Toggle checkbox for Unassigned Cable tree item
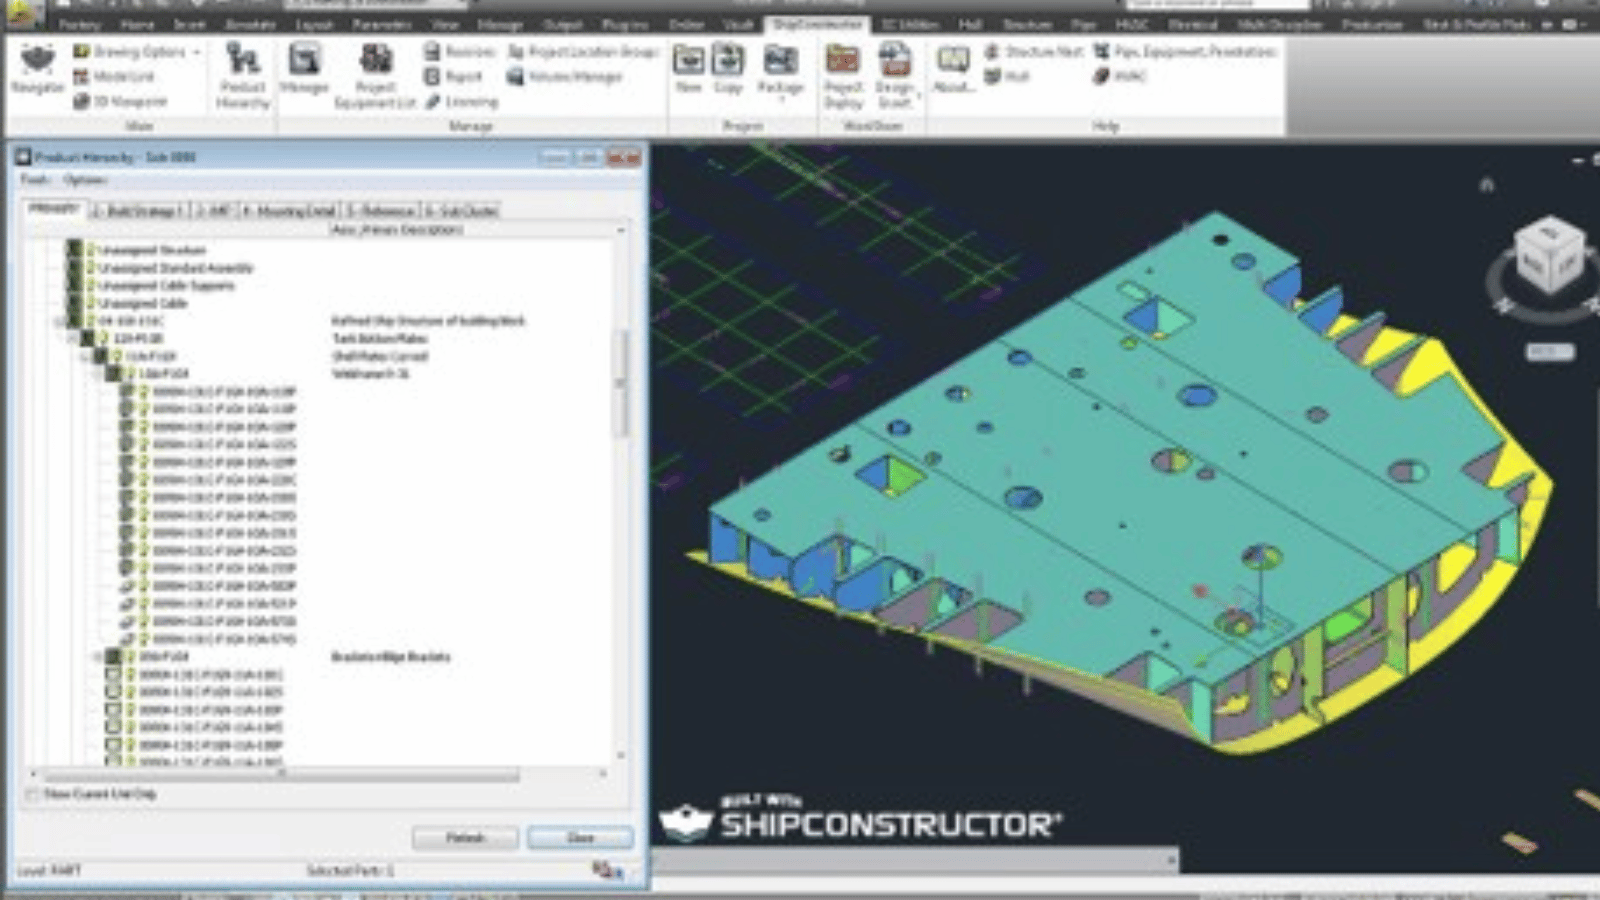 (x=74, y=303)
